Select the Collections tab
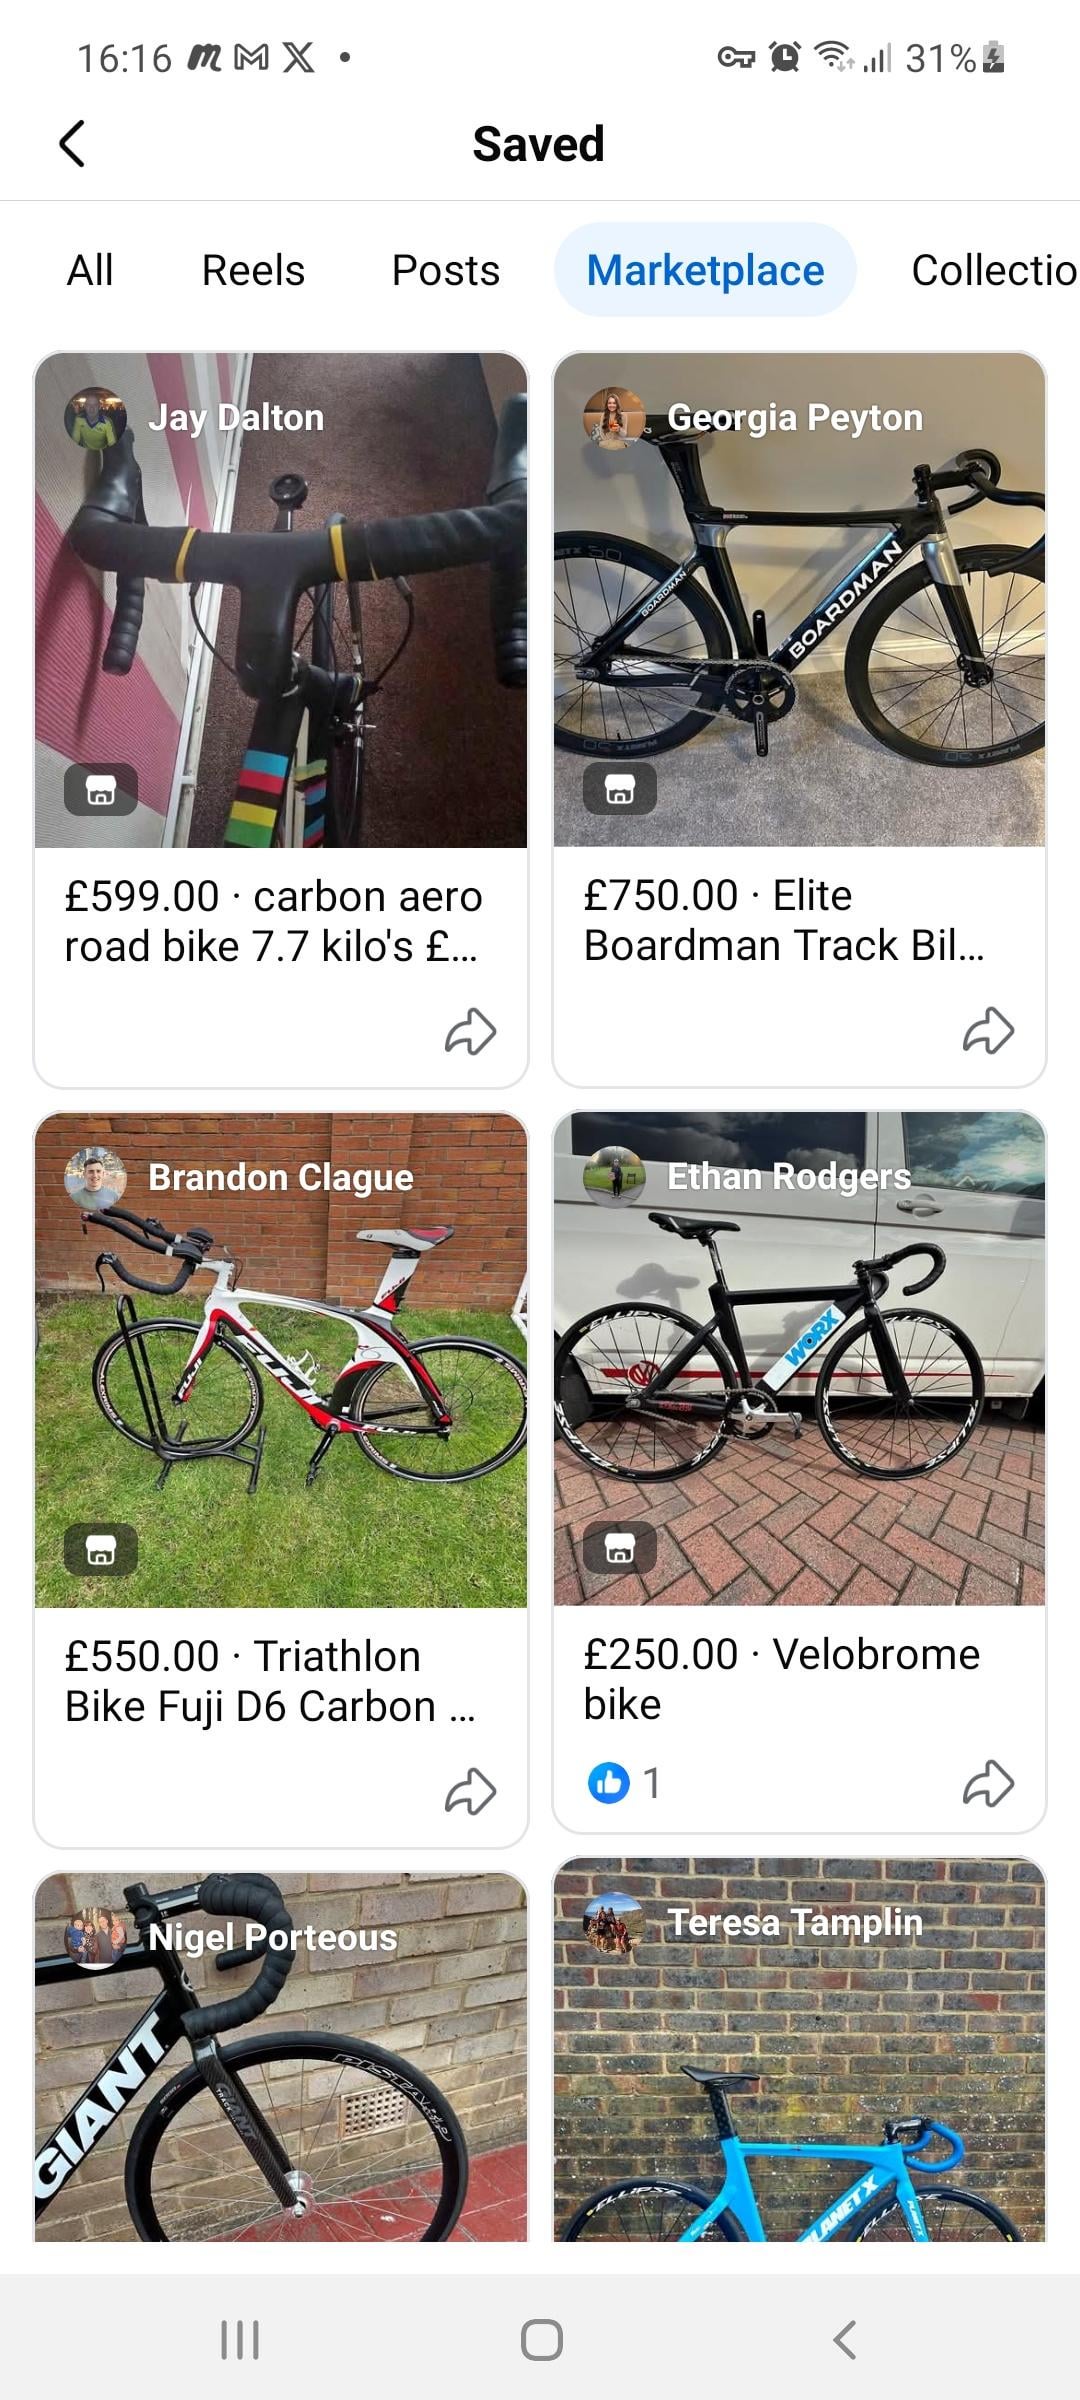The width and height of the screenshot is (1080, 2400). pos(992,270)
